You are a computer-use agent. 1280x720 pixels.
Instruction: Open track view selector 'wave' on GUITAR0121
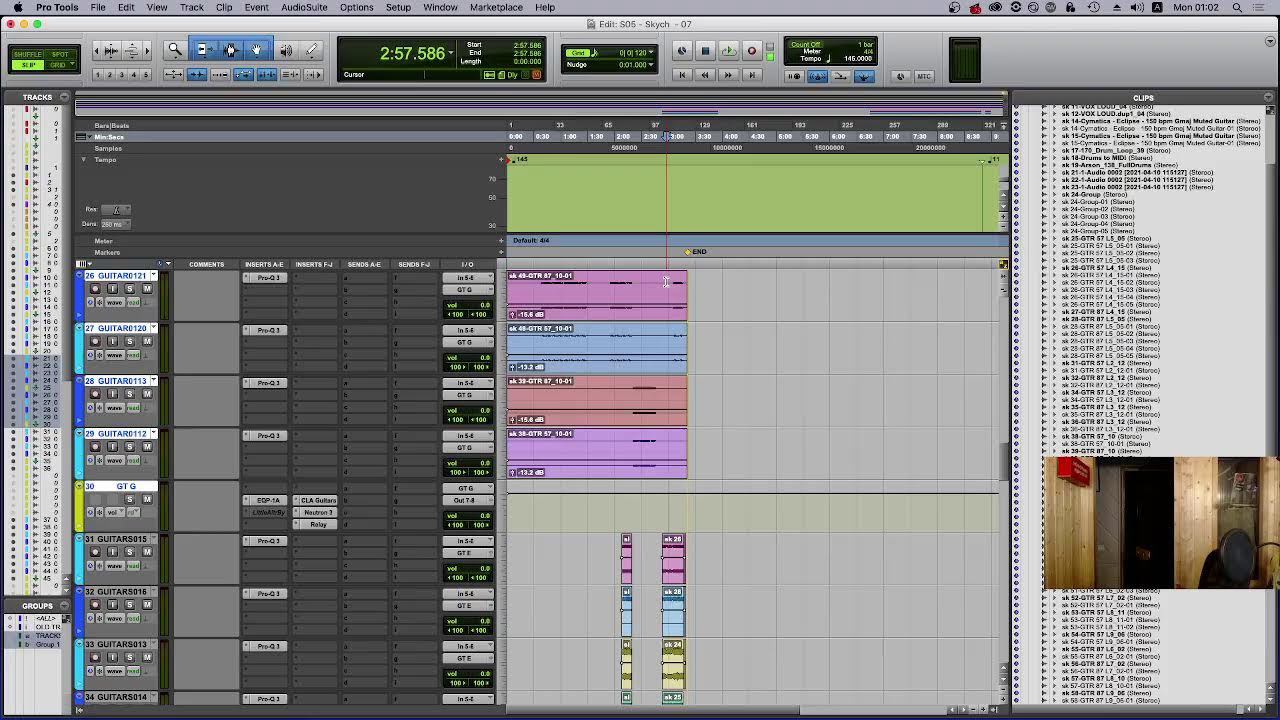click(x=116, y=302)
